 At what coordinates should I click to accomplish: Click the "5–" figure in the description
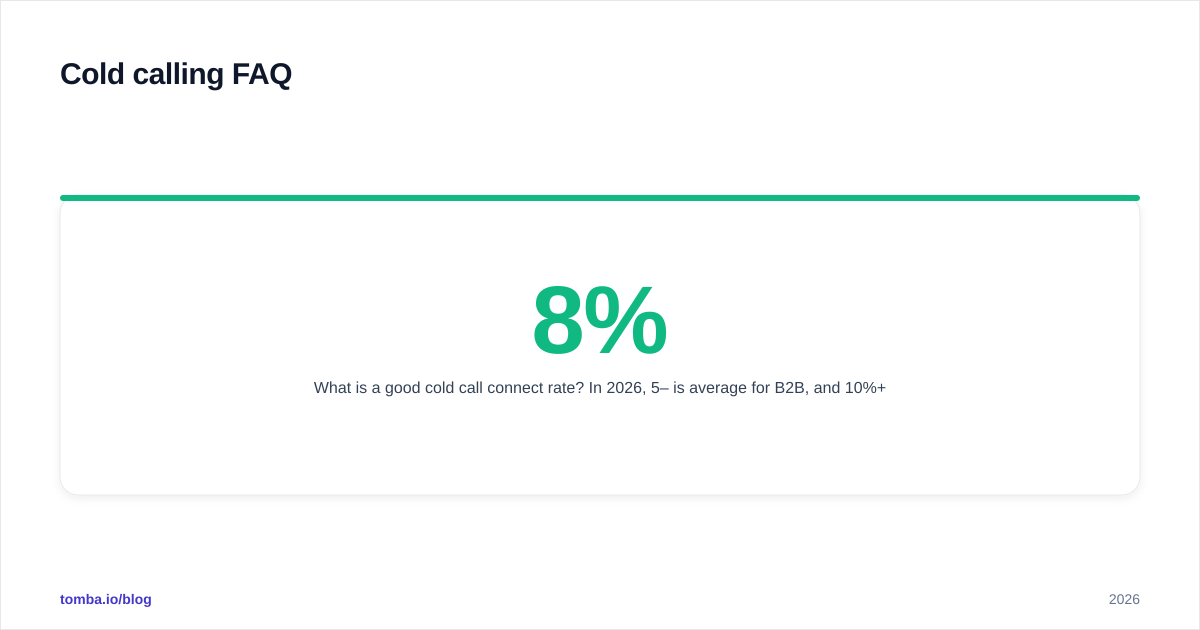click(660, 388)
